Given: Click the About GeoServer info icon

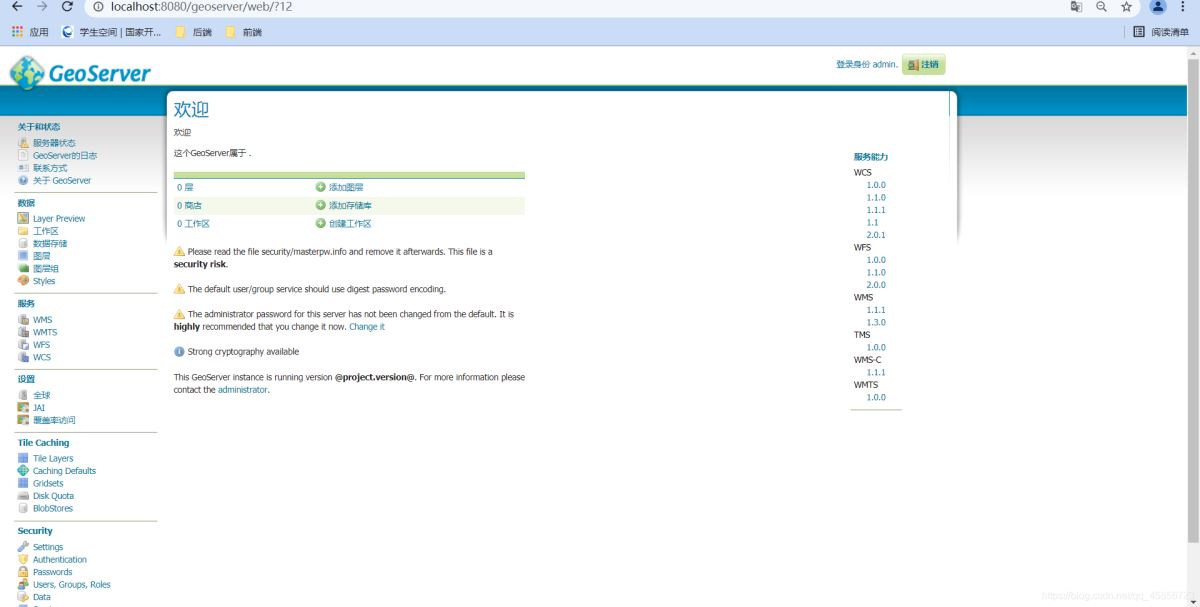Looking at the screenshot, I should [23, 181].
